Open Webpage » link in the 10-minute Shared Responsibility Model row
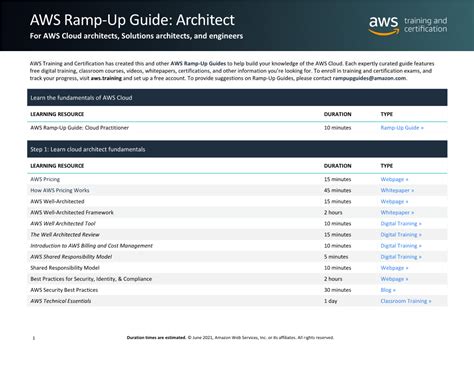The width and height of the screenshot is (474, 366). click(x=394, y=268)
